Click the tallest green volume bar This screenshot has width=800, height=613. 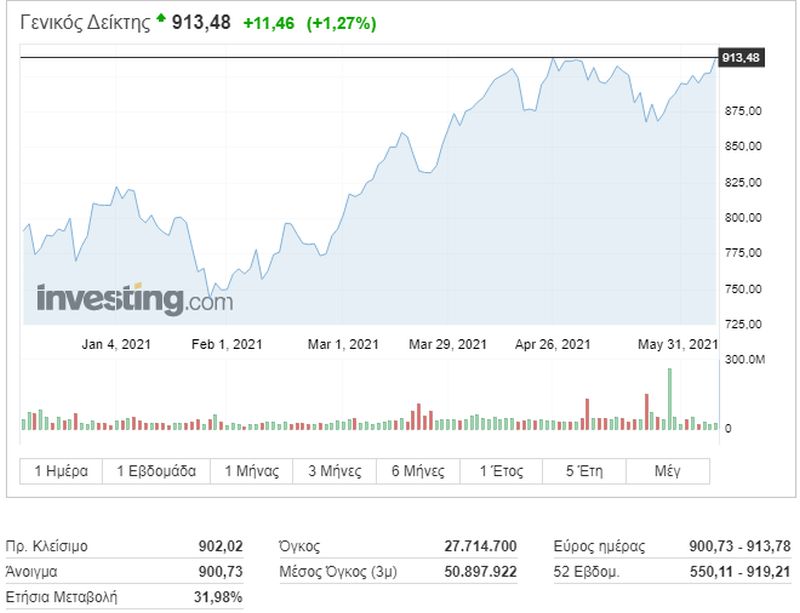[669, 399]
